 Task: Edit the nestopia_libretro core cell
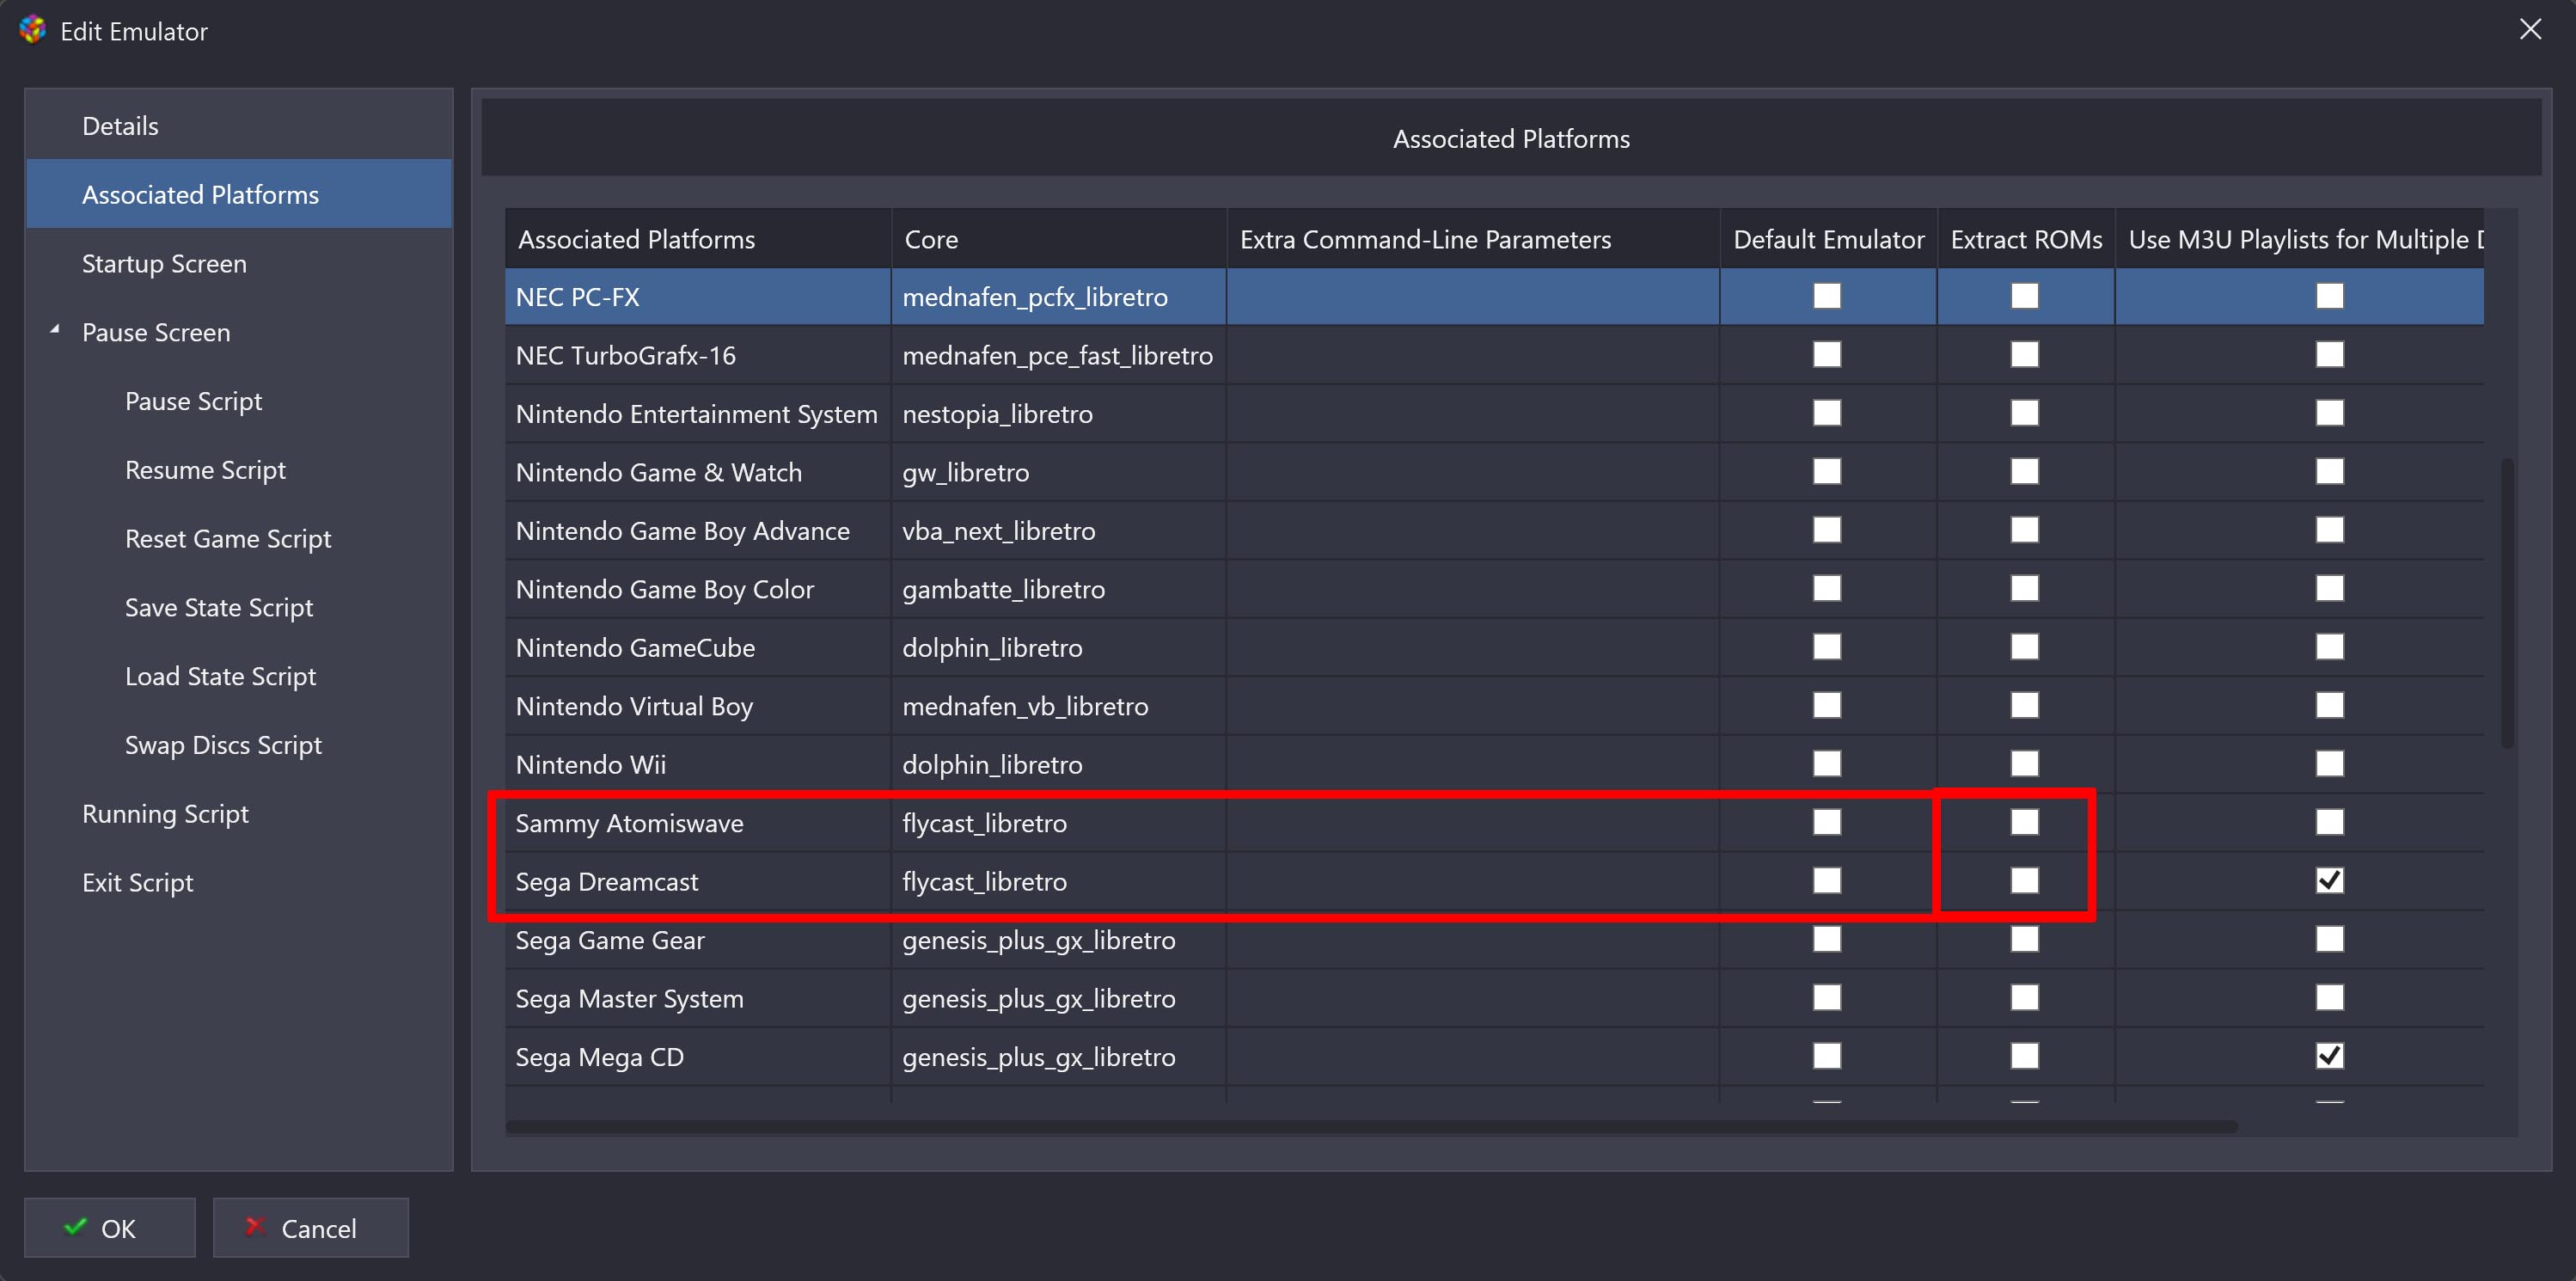click(x=1059, y=414)
